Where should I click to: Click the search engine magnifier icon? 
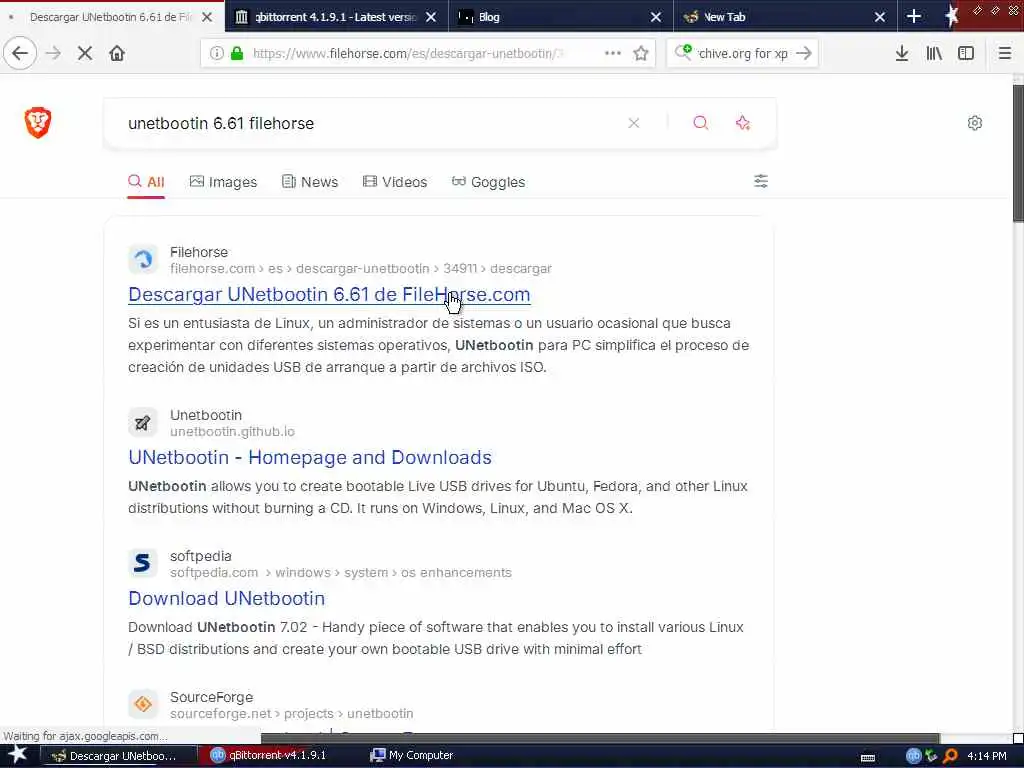point(683,52)
